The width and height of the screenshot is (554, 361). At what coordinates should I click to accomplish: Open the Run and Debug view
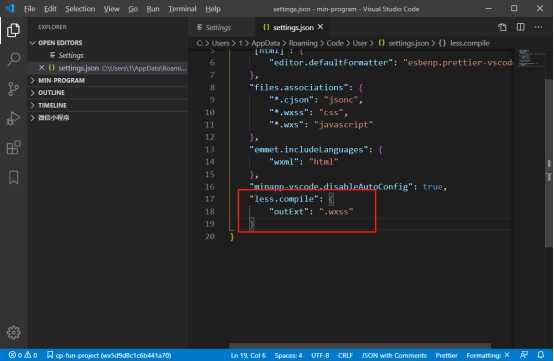tap(13, 118)
